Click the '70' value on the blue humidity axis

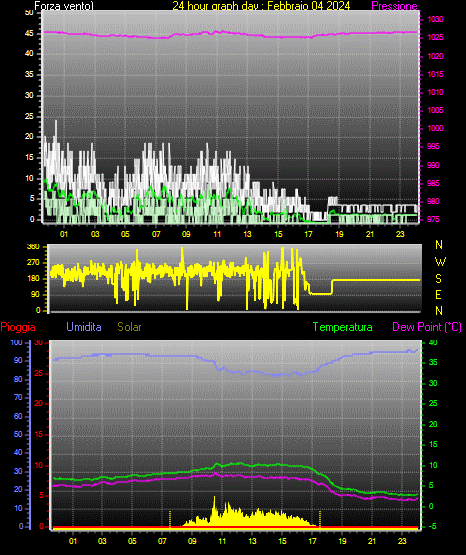(18, 397)
